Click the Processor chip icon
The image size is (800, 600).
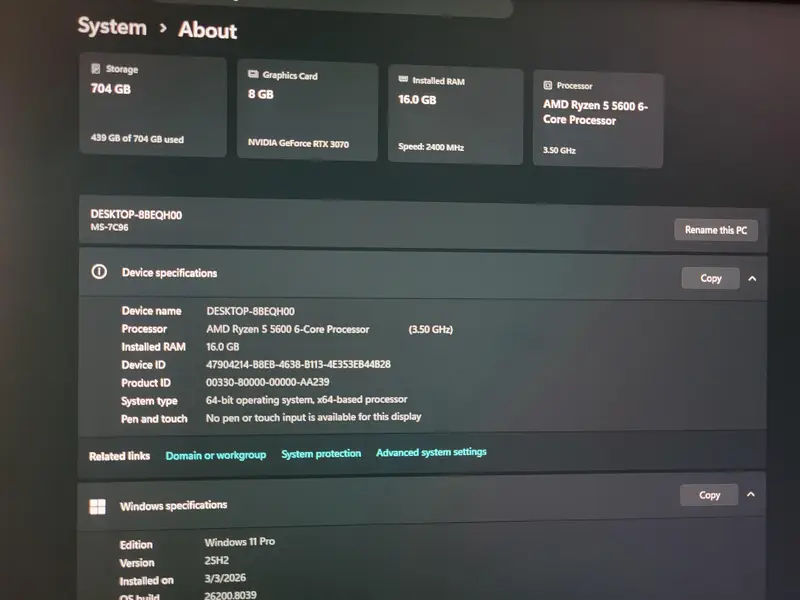(x=547, y=85)
